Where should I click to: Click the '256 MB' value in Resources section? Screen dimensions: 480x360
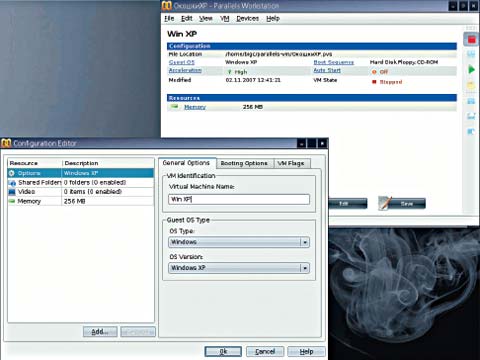click(x=253, y=107)
